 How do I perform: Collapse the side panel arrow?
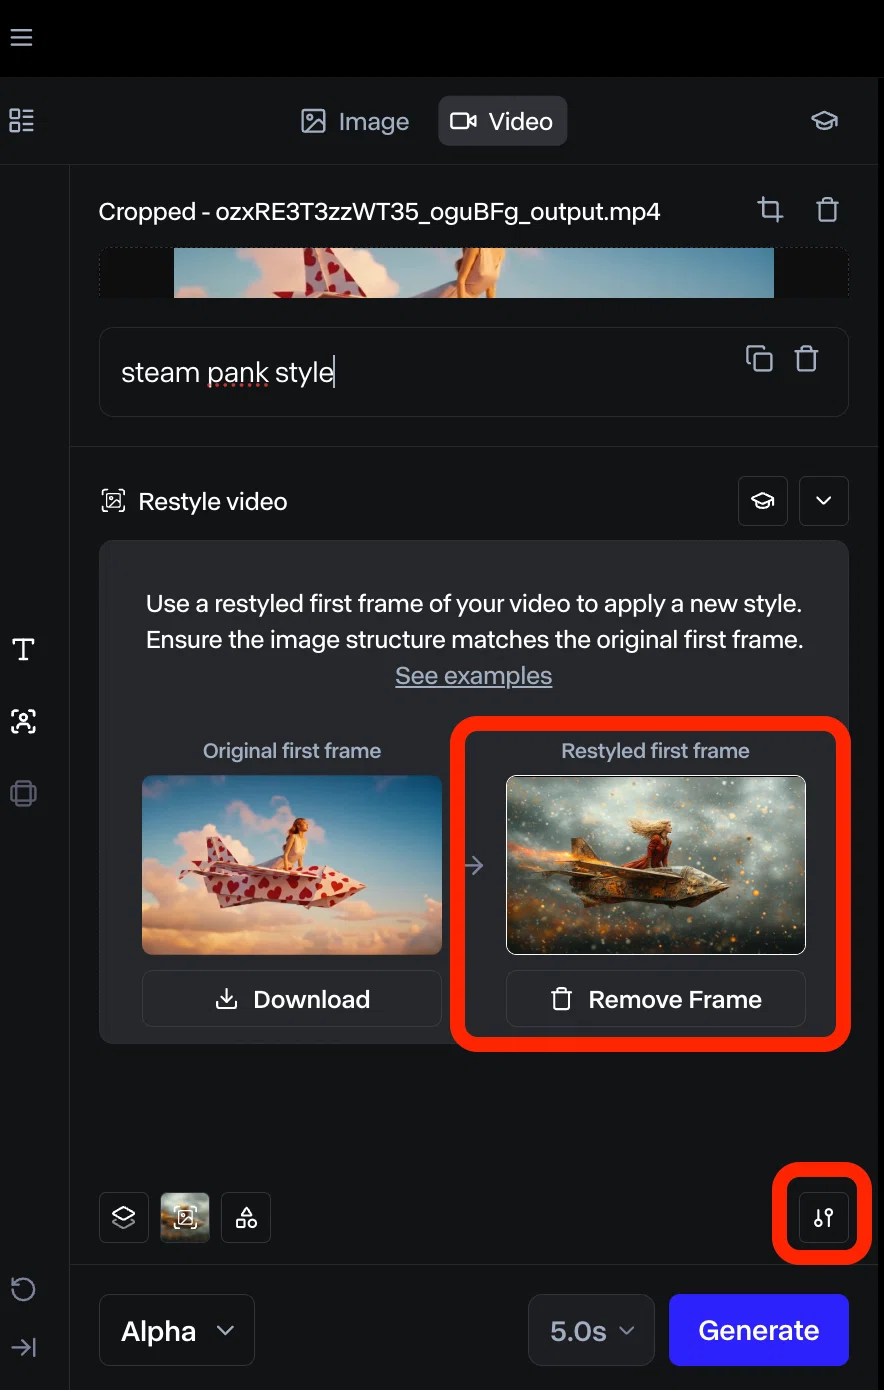coord(23,1347)
